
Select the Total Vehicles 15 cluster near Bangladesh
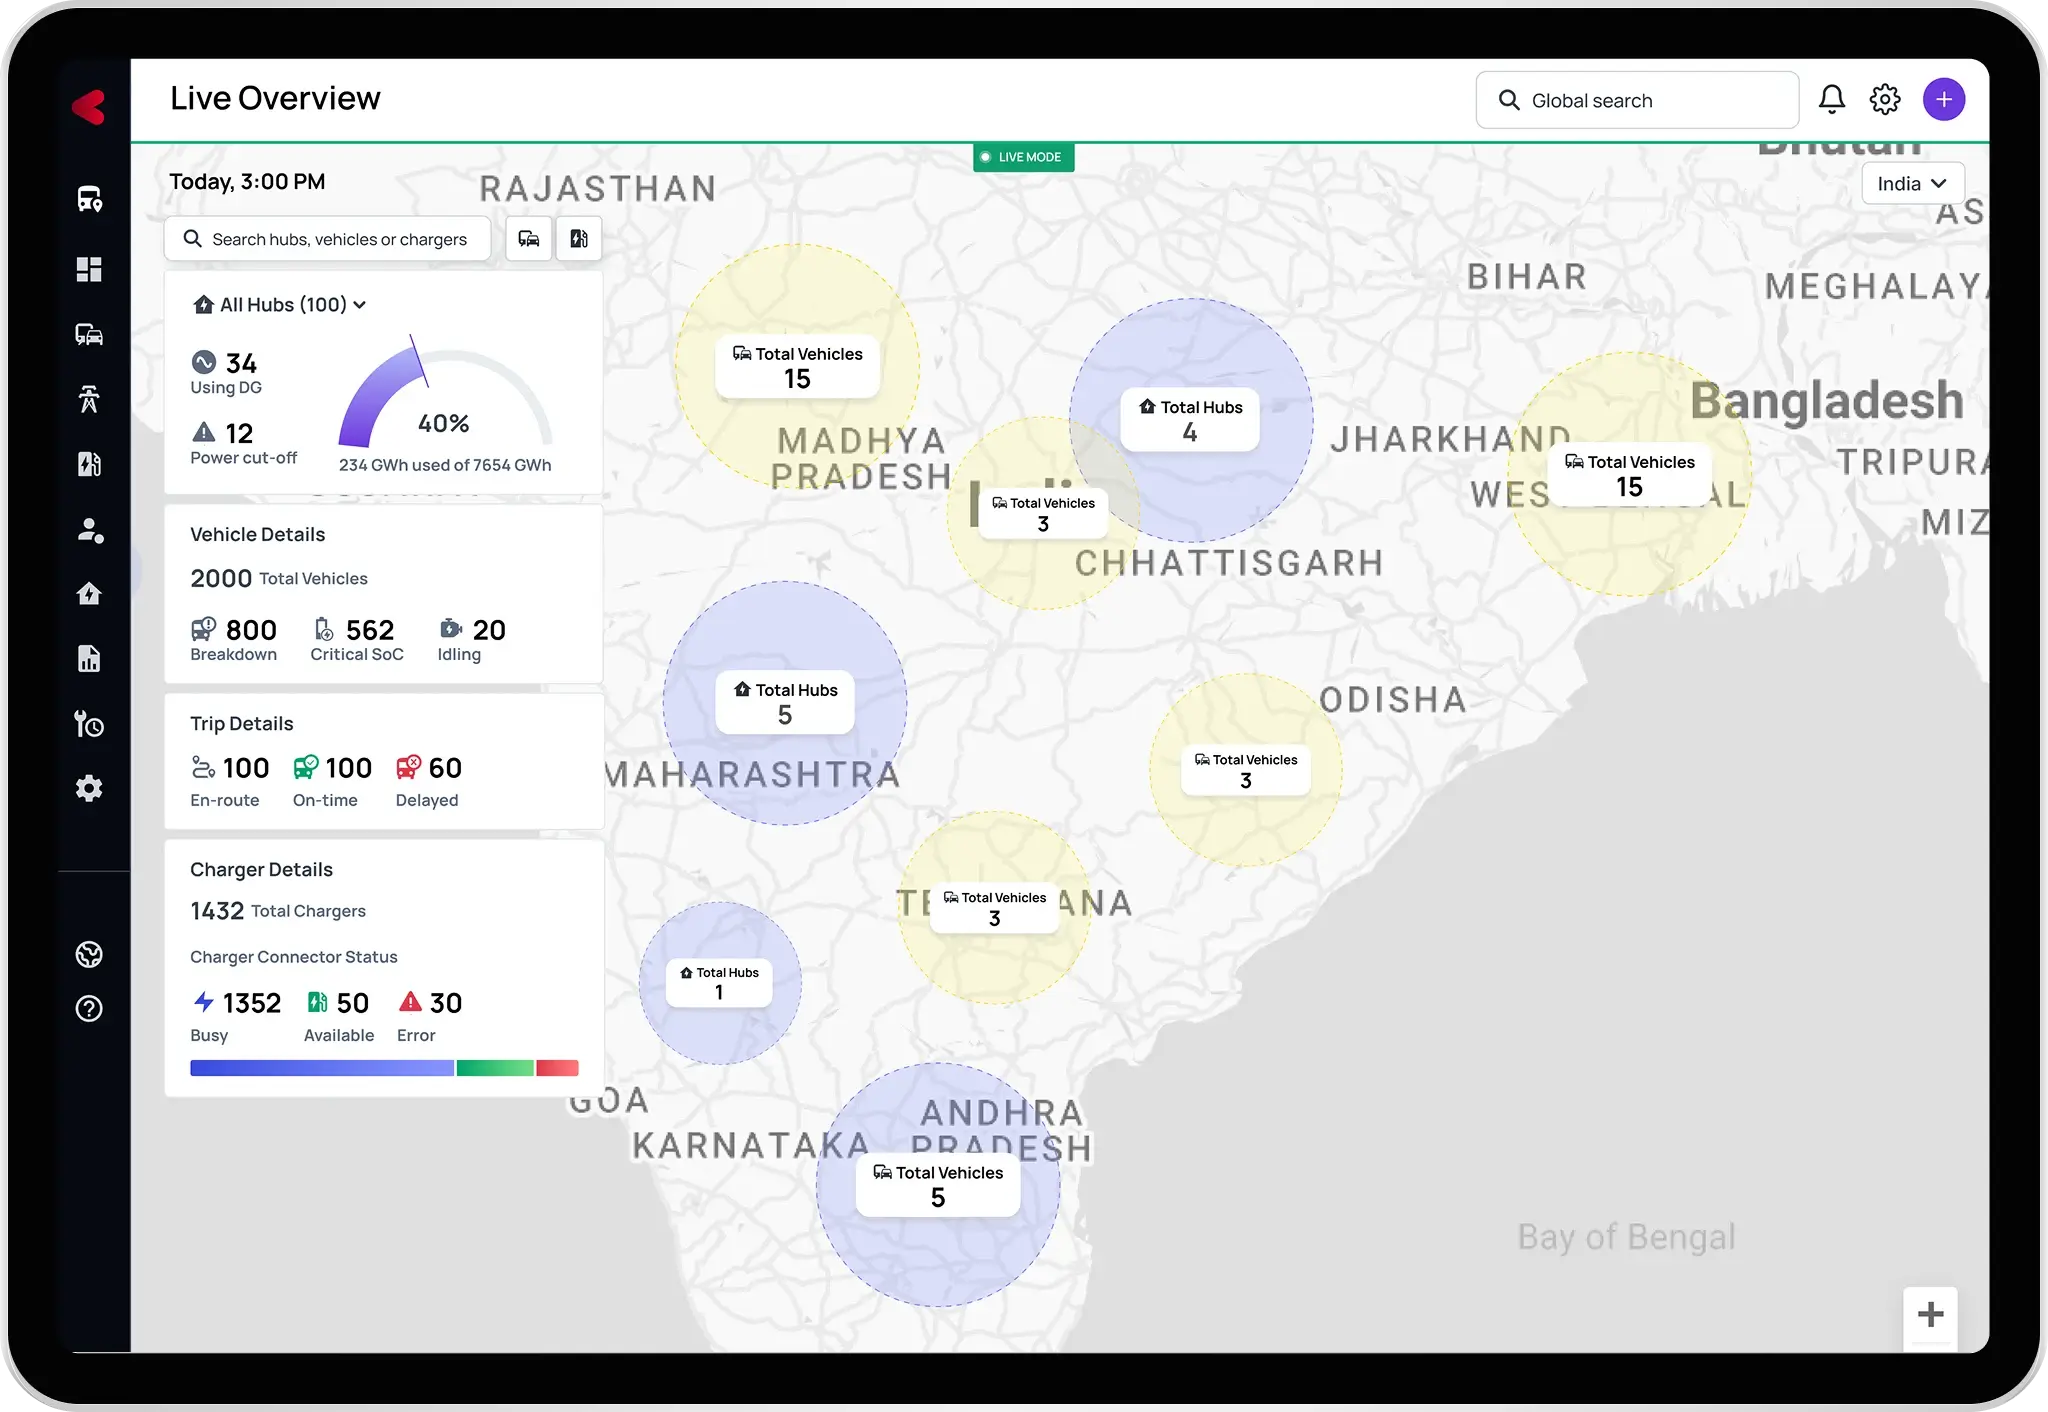click(x=1628, y=473)
